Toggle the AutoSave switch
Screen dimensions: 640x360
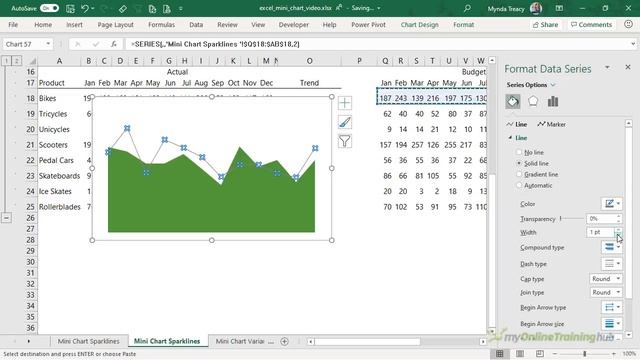click(x=49, y=8)
